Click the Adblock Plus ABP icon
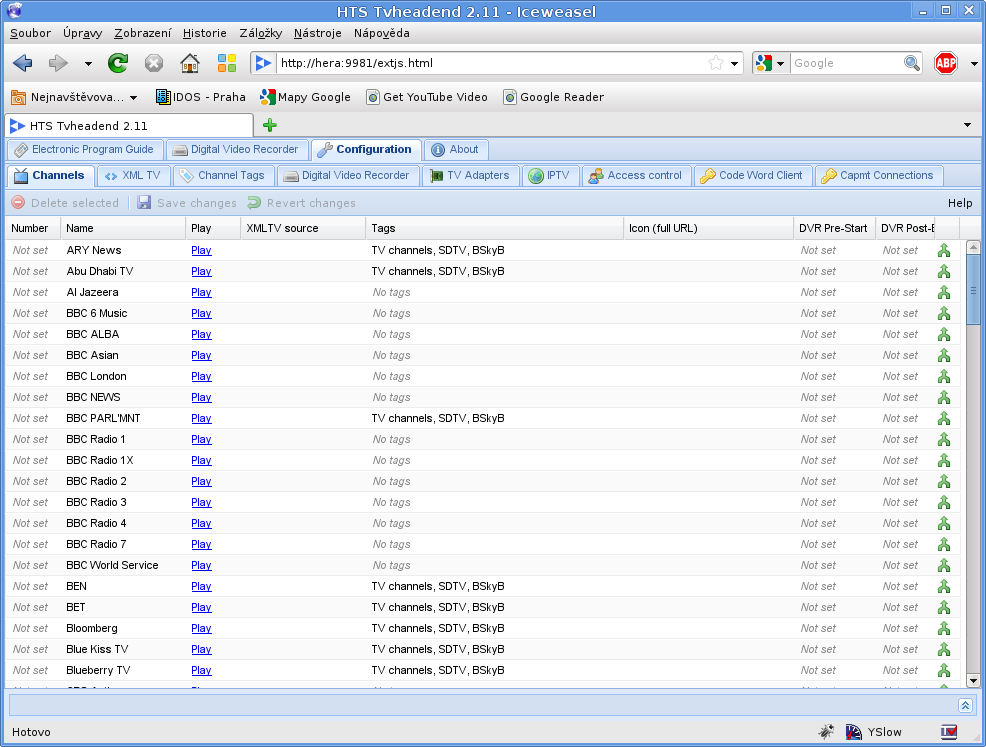The width and height of the screenshot is (986, 747). click(x=946, y=63)
